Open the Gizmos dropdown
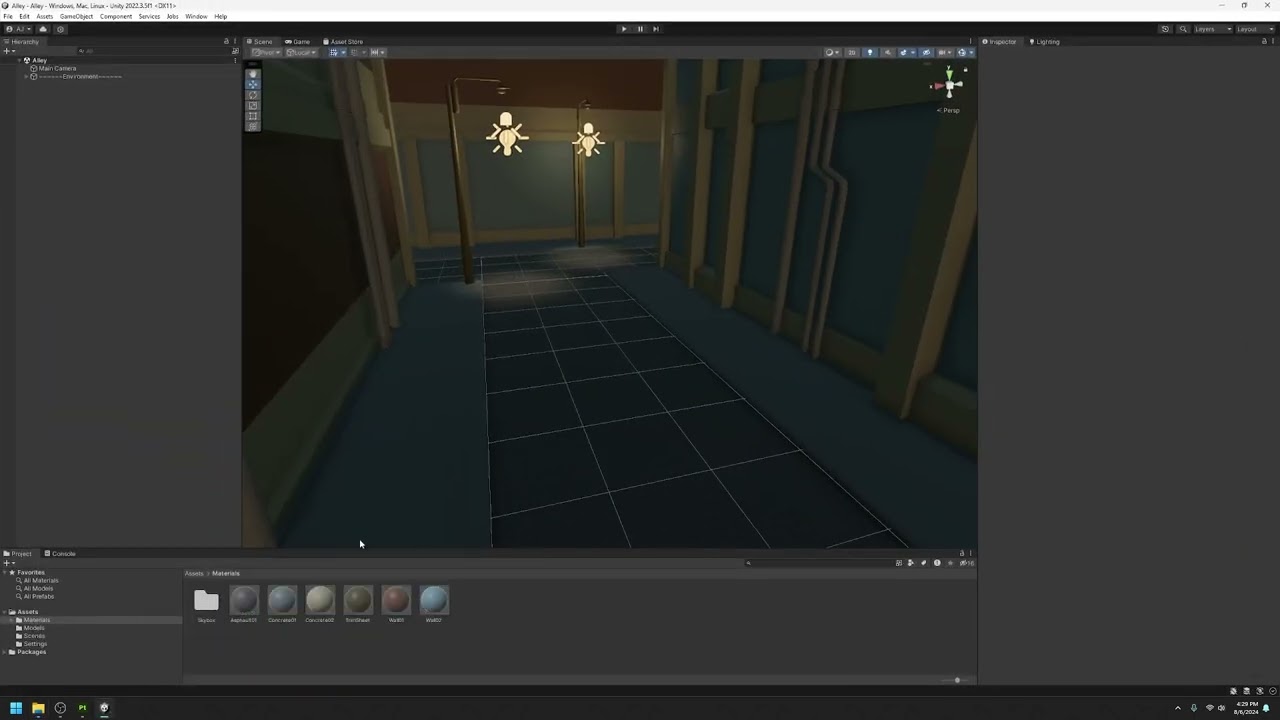This screenshot has width=1280, height=720. click(965, 52)
